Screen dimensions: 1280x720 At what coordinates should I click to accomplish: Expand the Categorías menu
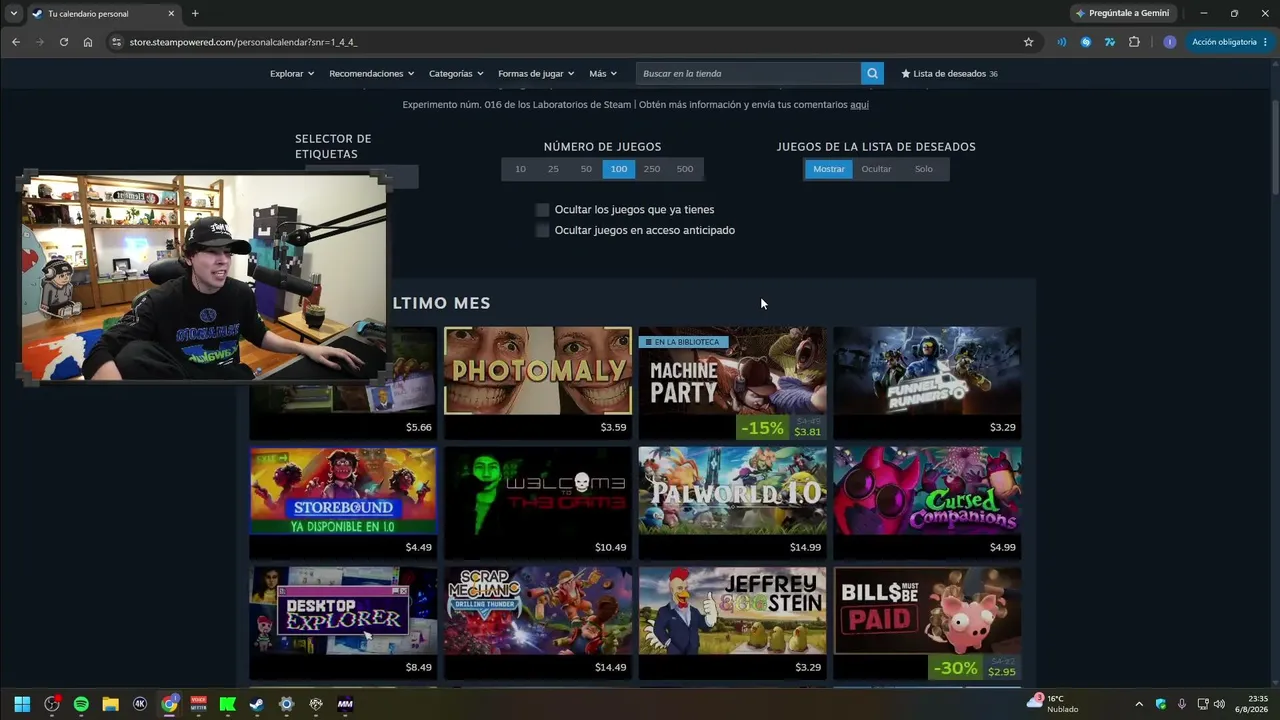coord(456,73)
